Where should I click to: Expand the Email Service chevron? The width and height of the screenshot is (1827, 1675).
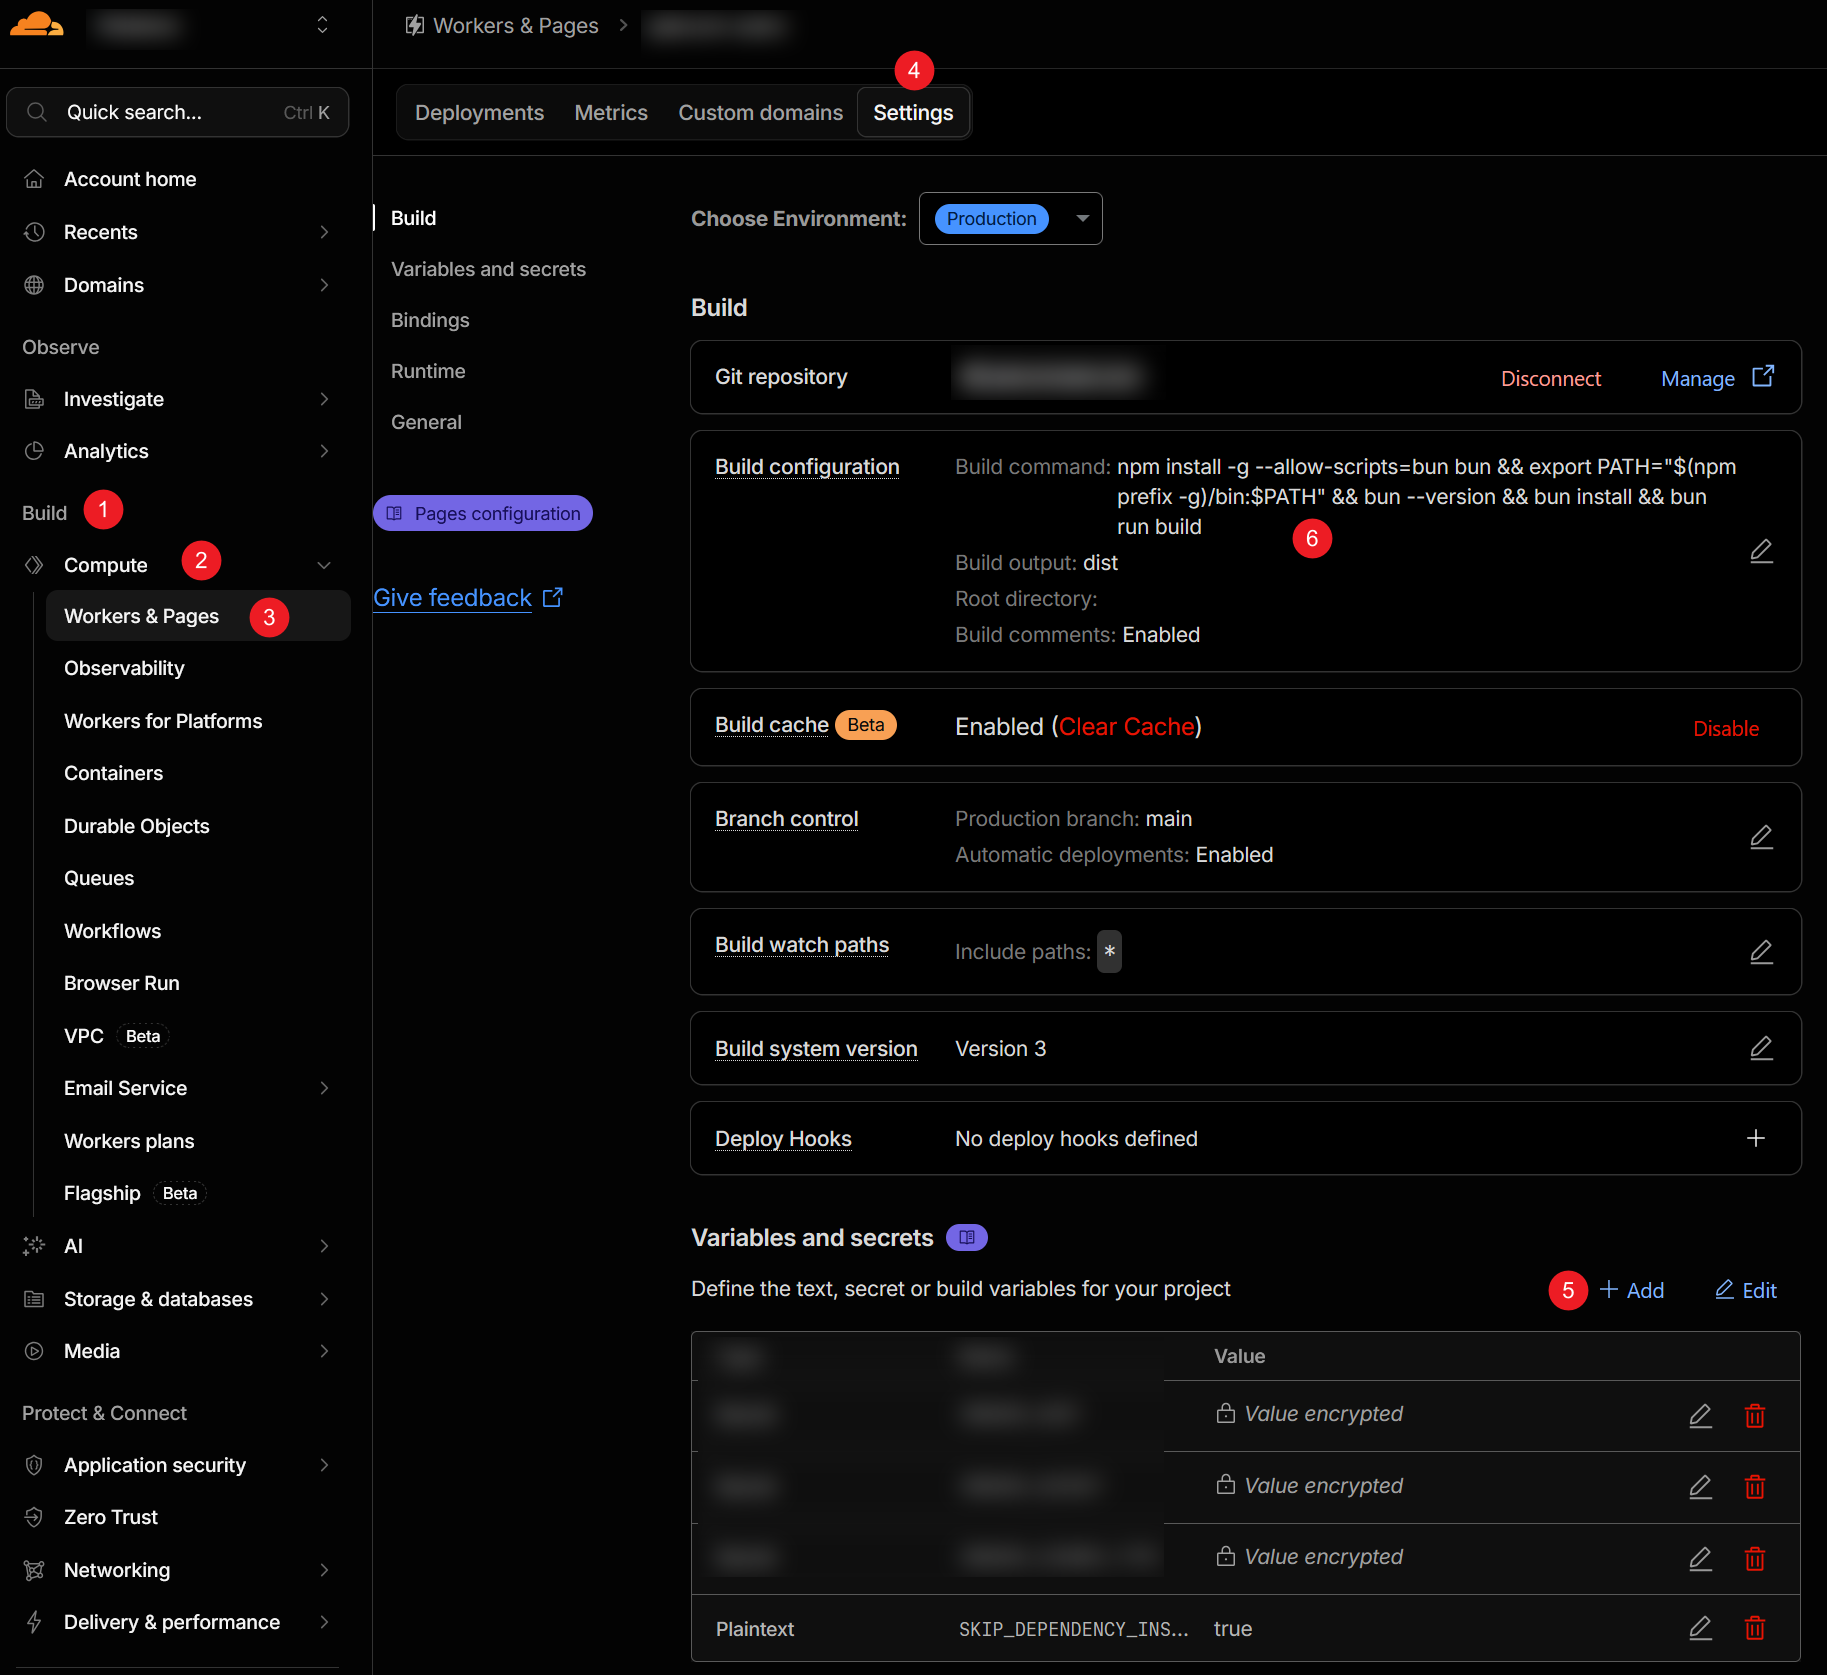(x=324, y=1088)
